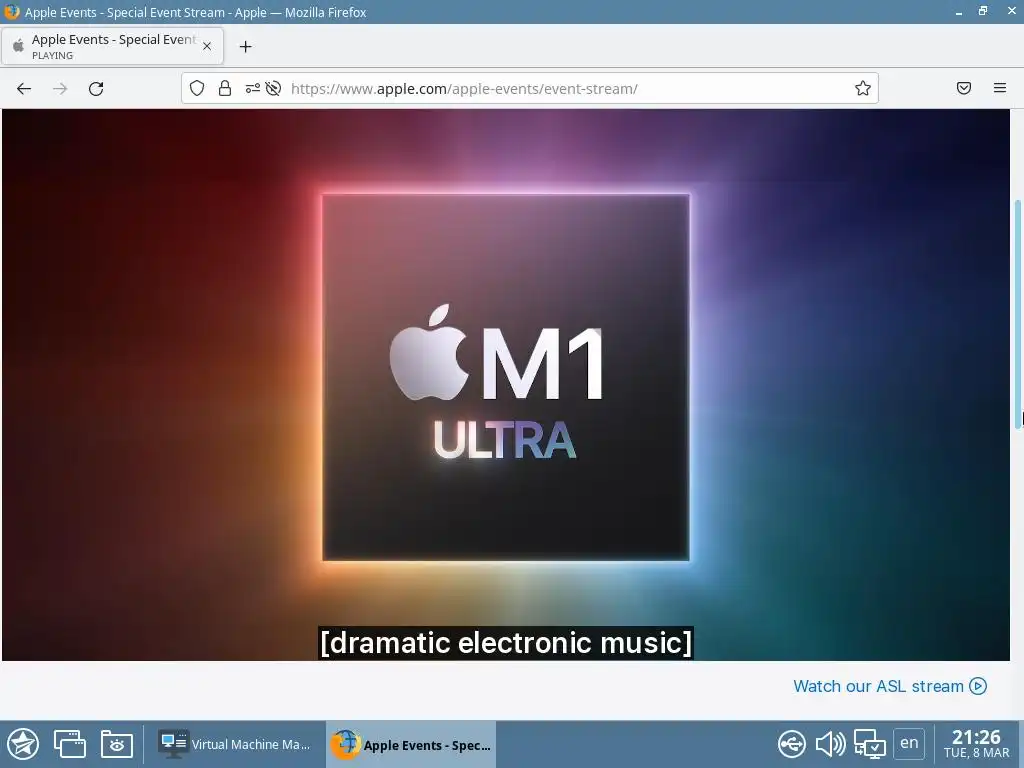Switch to Virtual Machine Manager taskbar item
This screenshot has width=1024, height=768.
click(x=235, y=744)
